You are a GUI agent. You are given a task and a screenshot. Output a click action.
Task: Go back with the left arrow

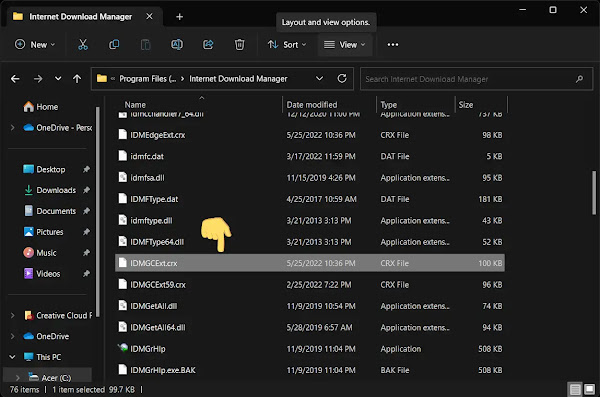[x=15, y=79]
